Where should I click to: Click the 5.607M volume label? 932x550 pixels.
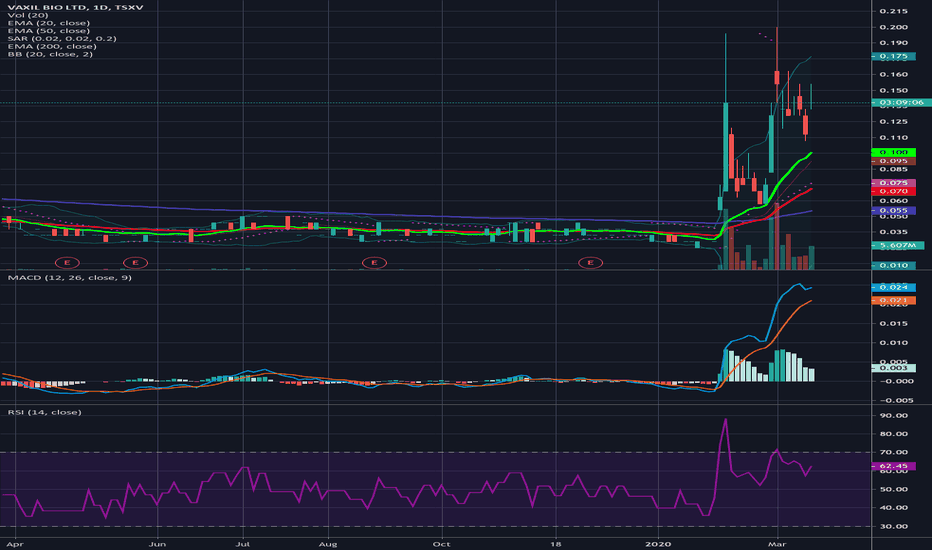tap(898, 245)
